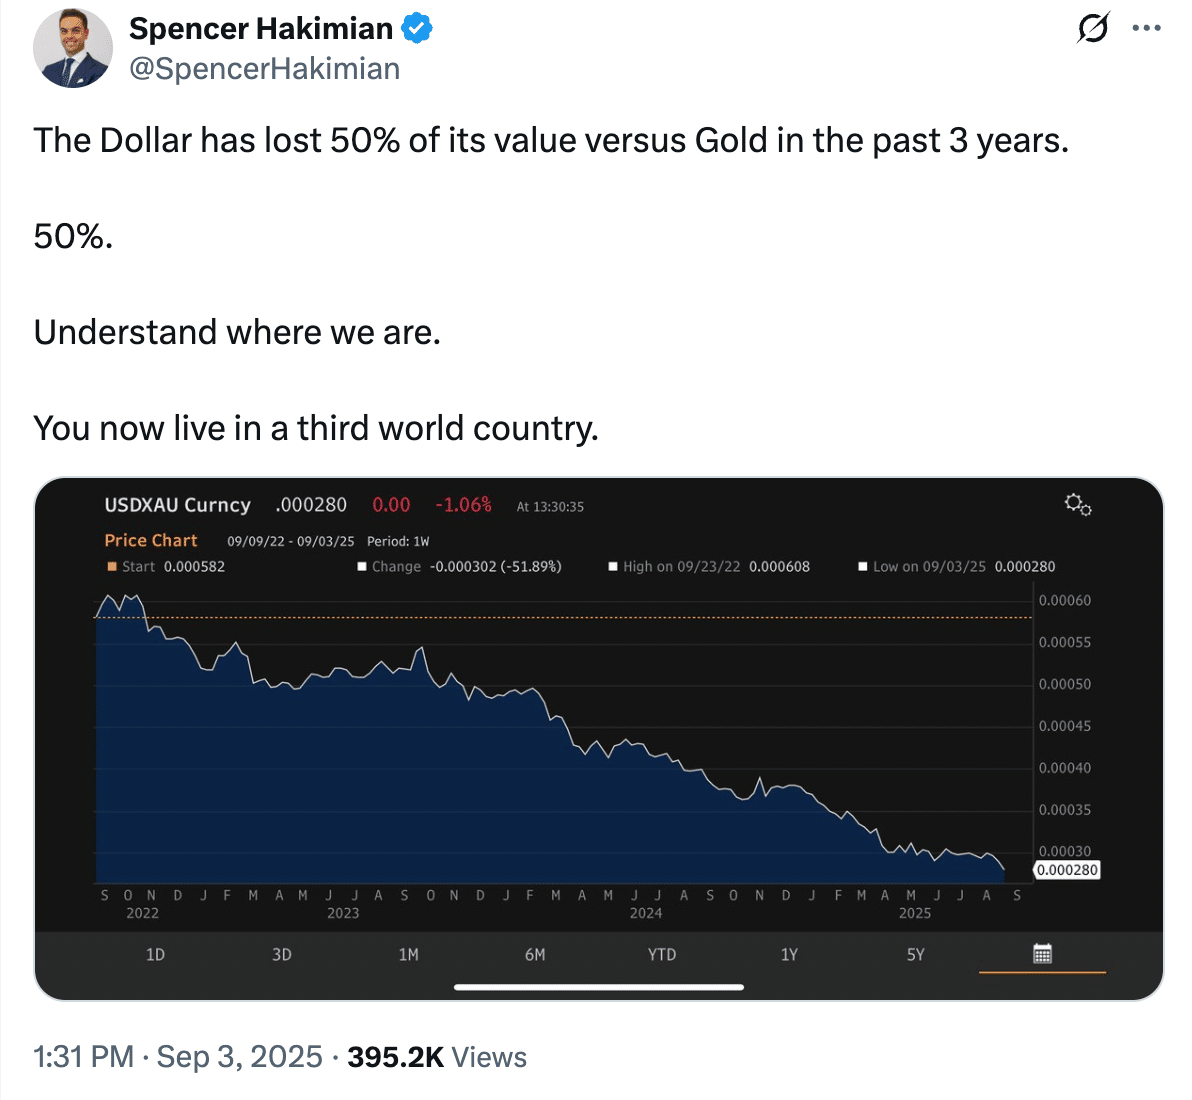This screenshot has width=1192, height=1100.
Task: Switch to the 6M timeframe tab
Action: tap(535, 955)
